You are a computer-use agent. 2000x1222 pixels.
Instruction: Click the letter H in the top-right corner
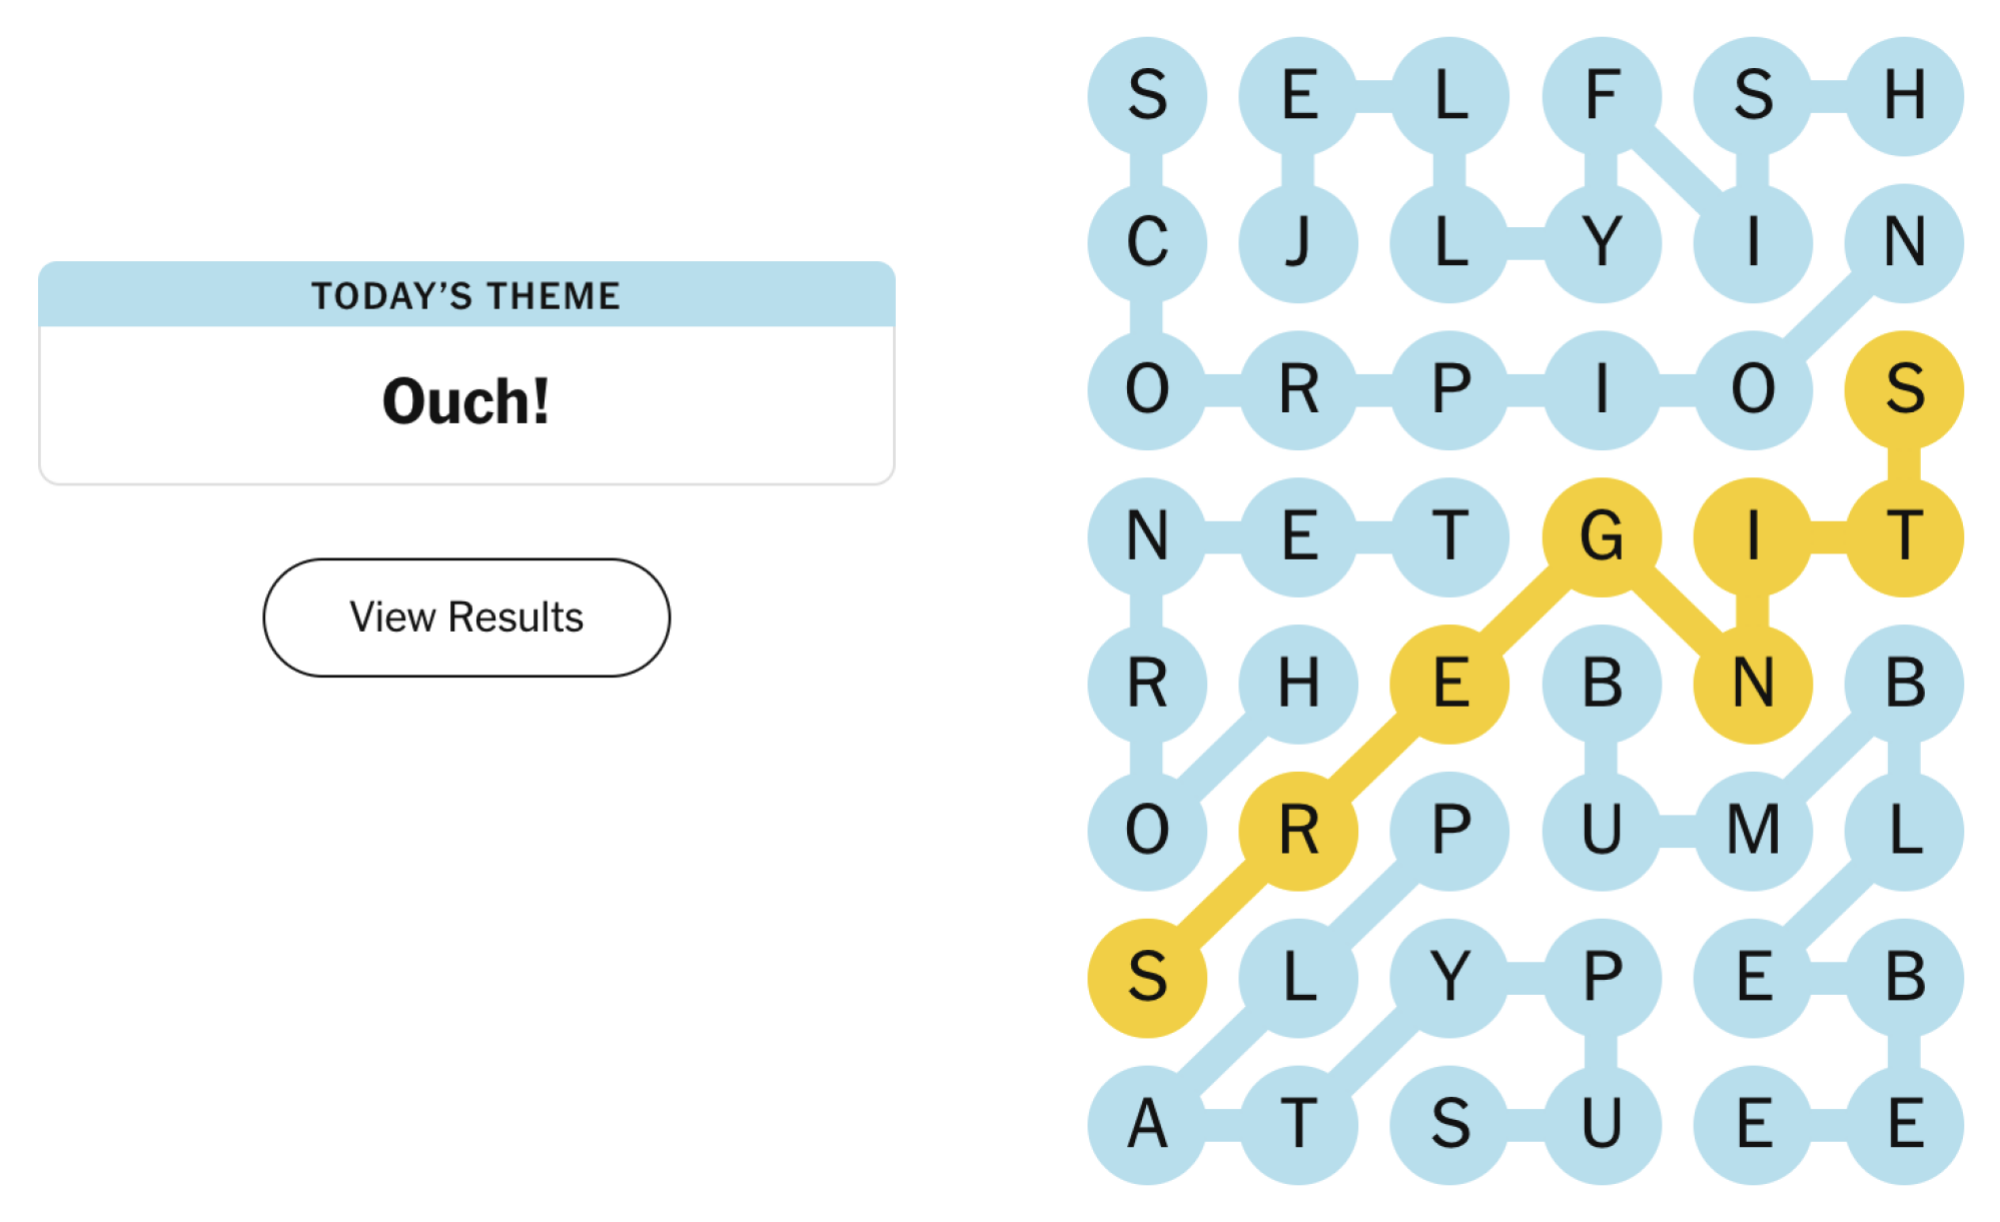1903,95
